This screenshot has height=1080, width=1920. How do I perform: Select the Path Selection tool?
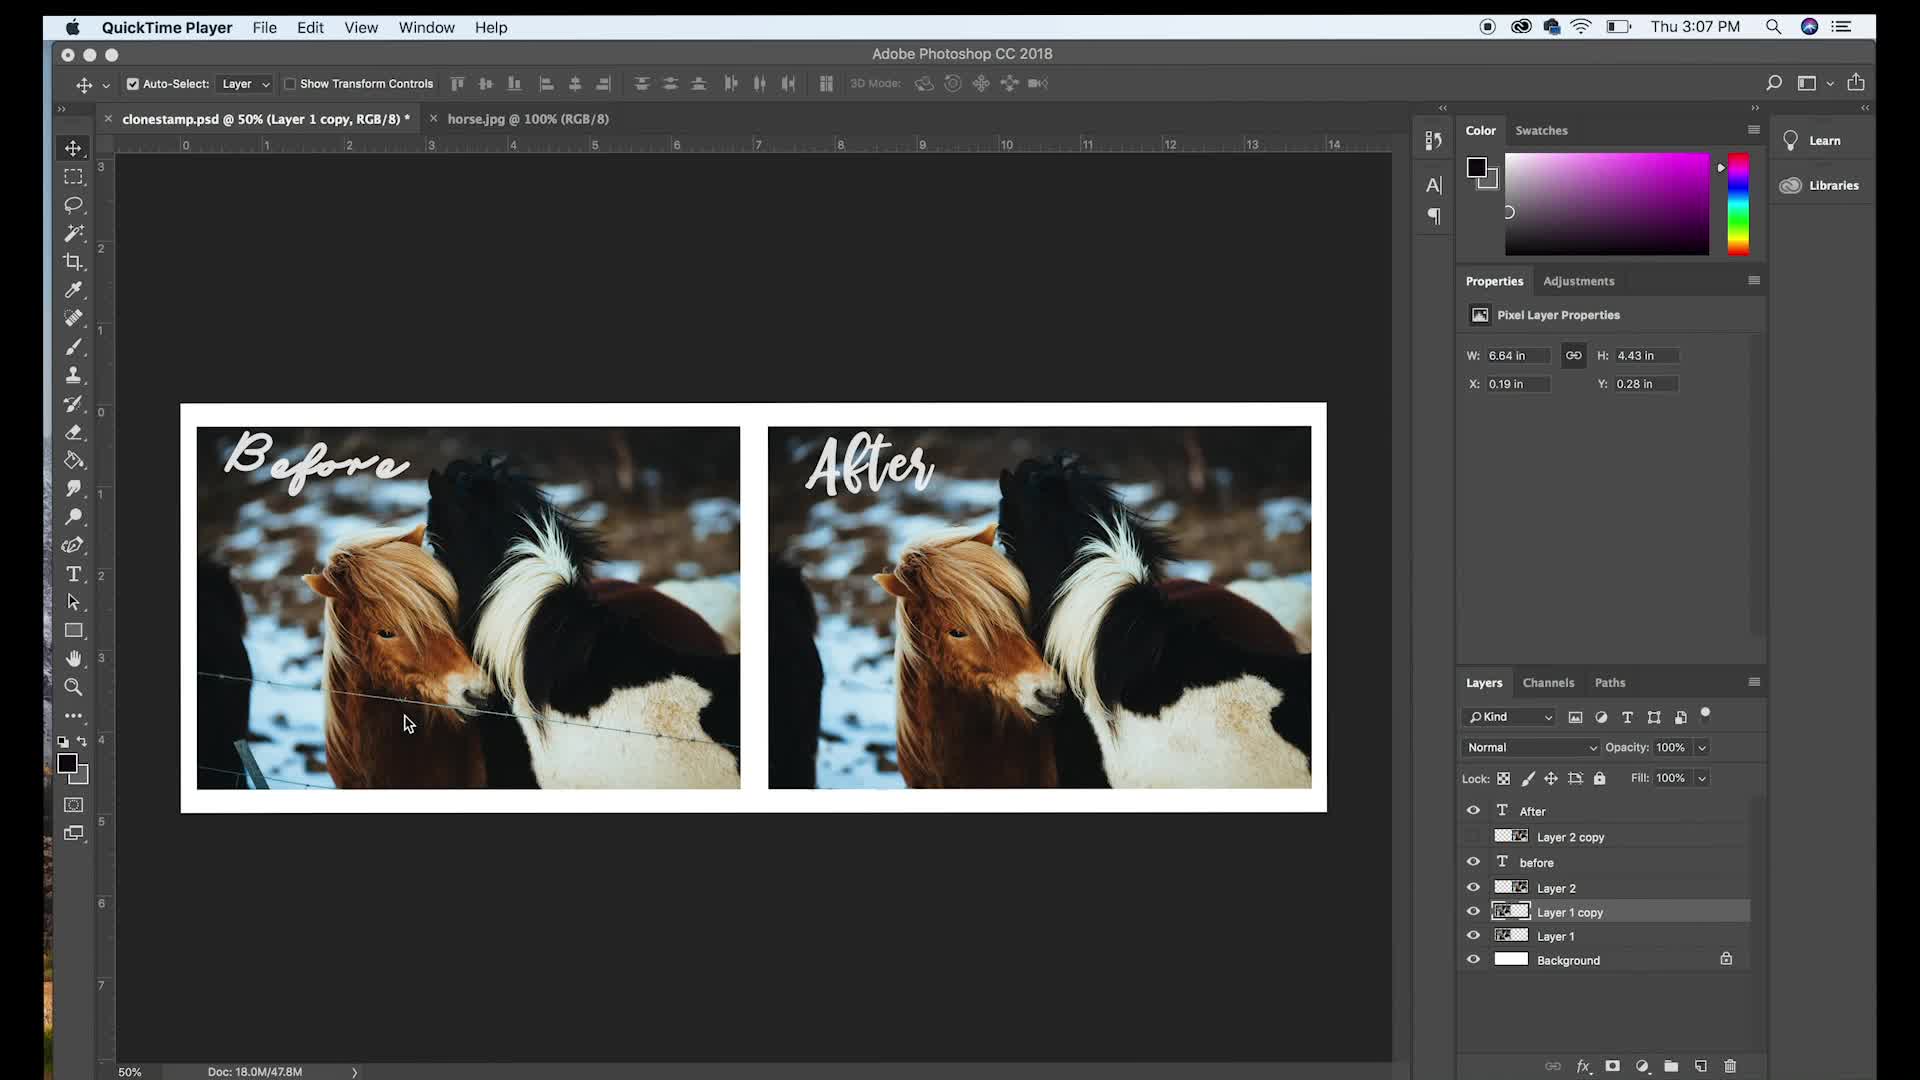tap(73, 602)
